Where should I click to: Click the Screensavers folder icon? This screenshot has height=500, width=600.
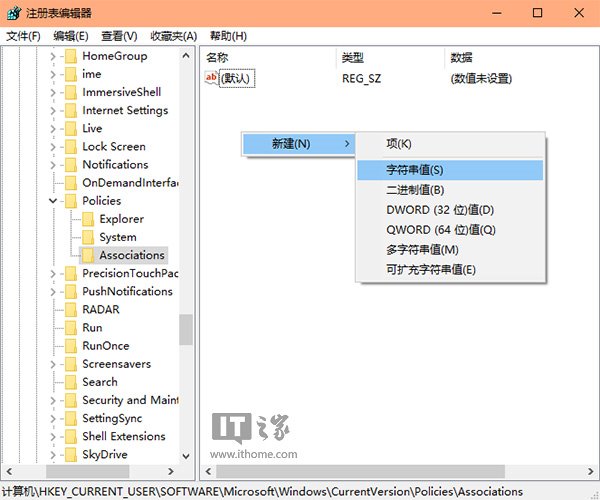pos(70,364)
